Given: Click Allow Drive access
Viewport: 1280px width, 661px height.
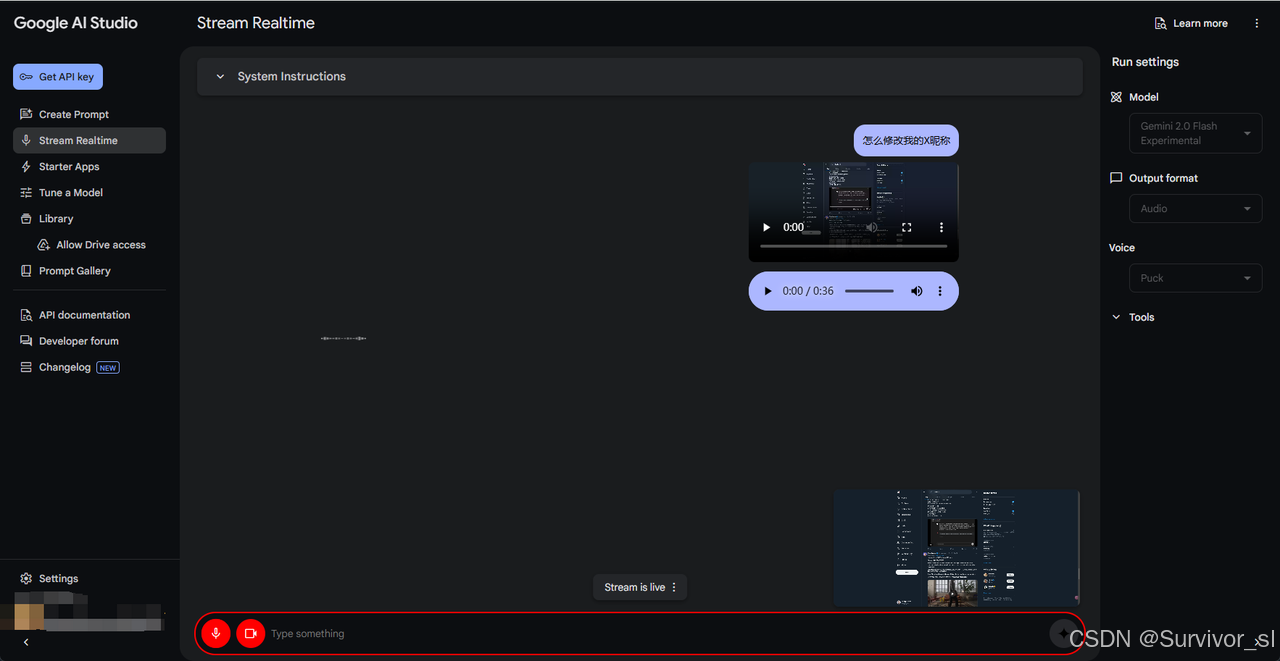Looking at the screenshot, I should pyautogui.click(x=101, y=244).
